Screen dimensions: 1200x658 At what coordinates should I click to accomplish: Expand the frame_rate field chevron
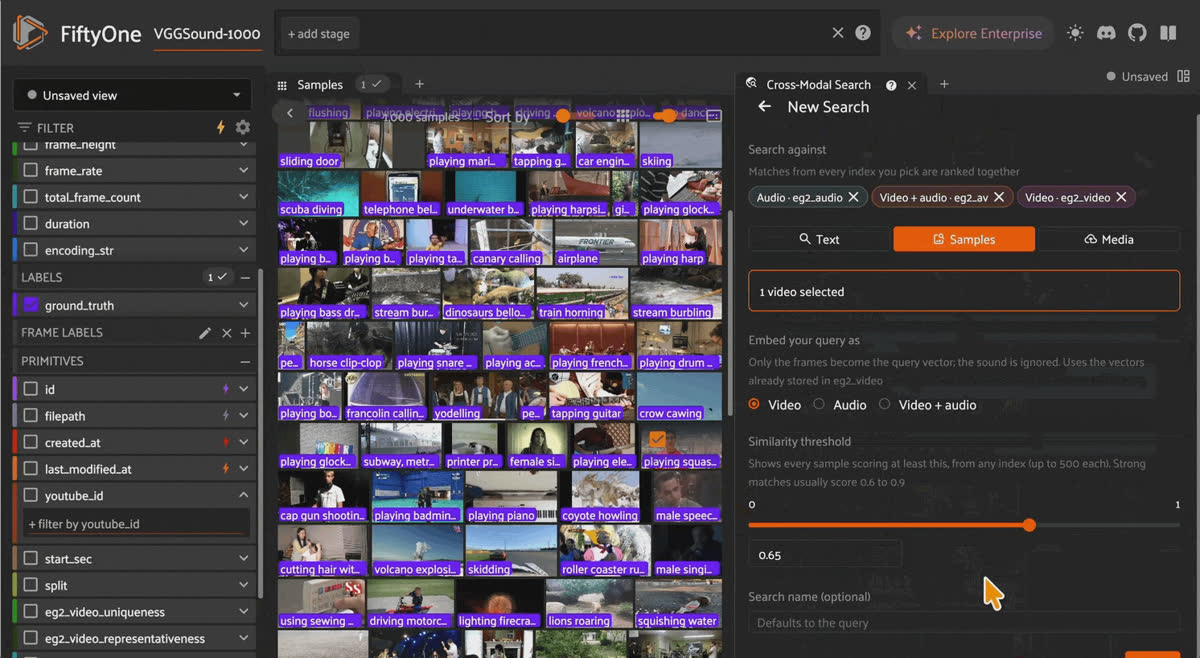(244, 171)
